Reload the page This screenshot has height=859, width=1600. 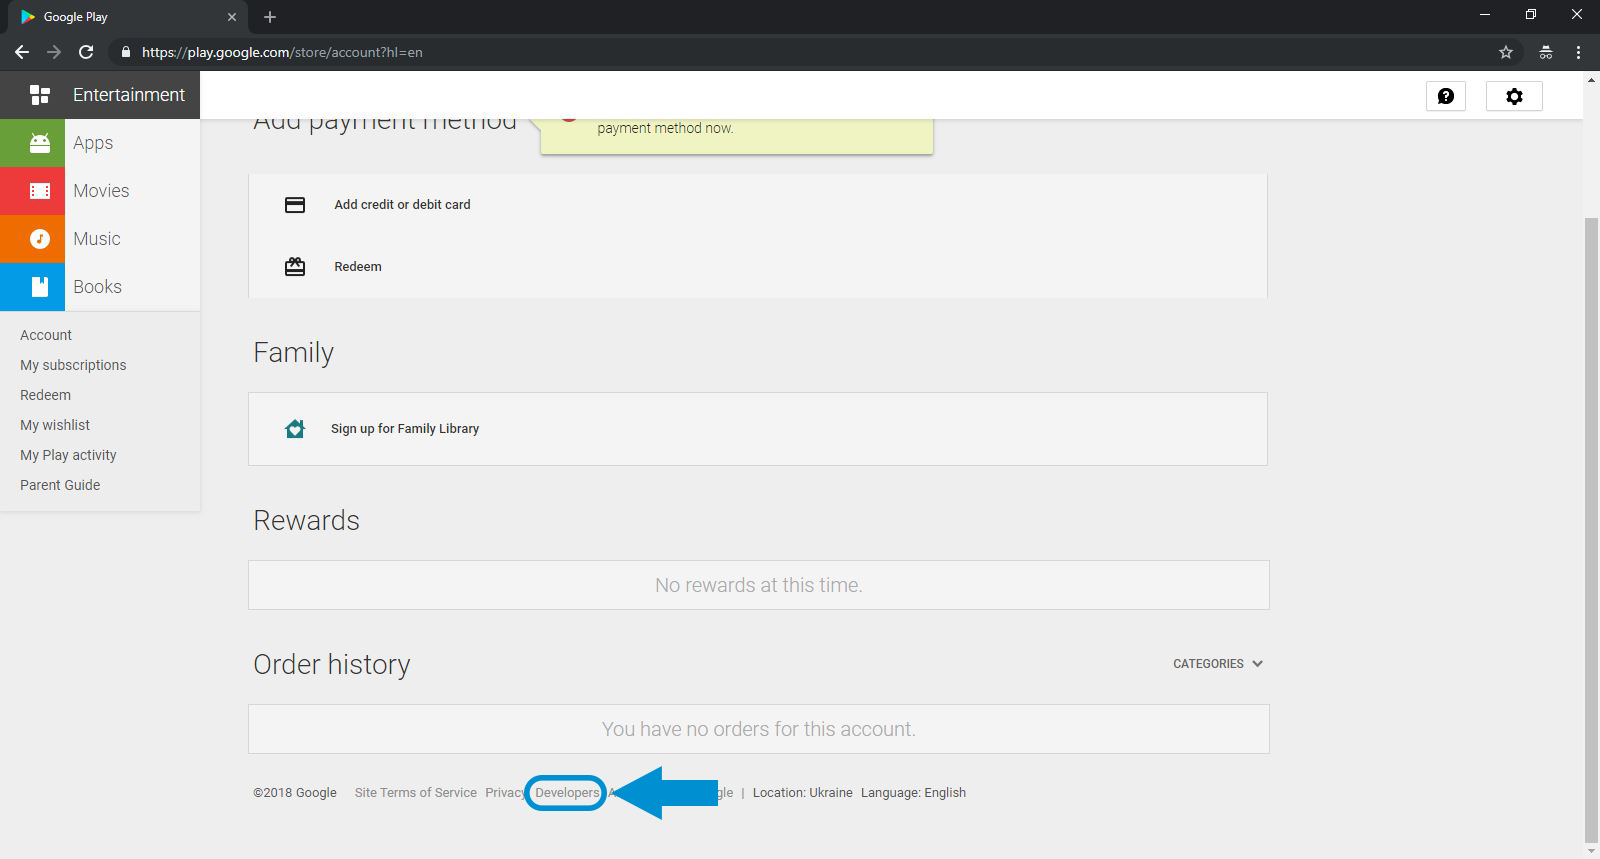[86, 52]
